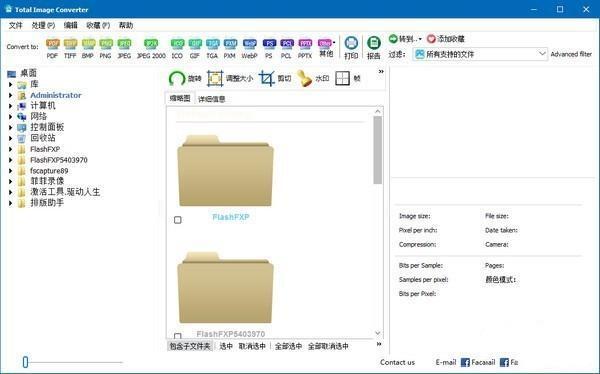Select 回收站 recycle bin tree item
The height and width of the screenshot is (374, 600).
point(43,138)
